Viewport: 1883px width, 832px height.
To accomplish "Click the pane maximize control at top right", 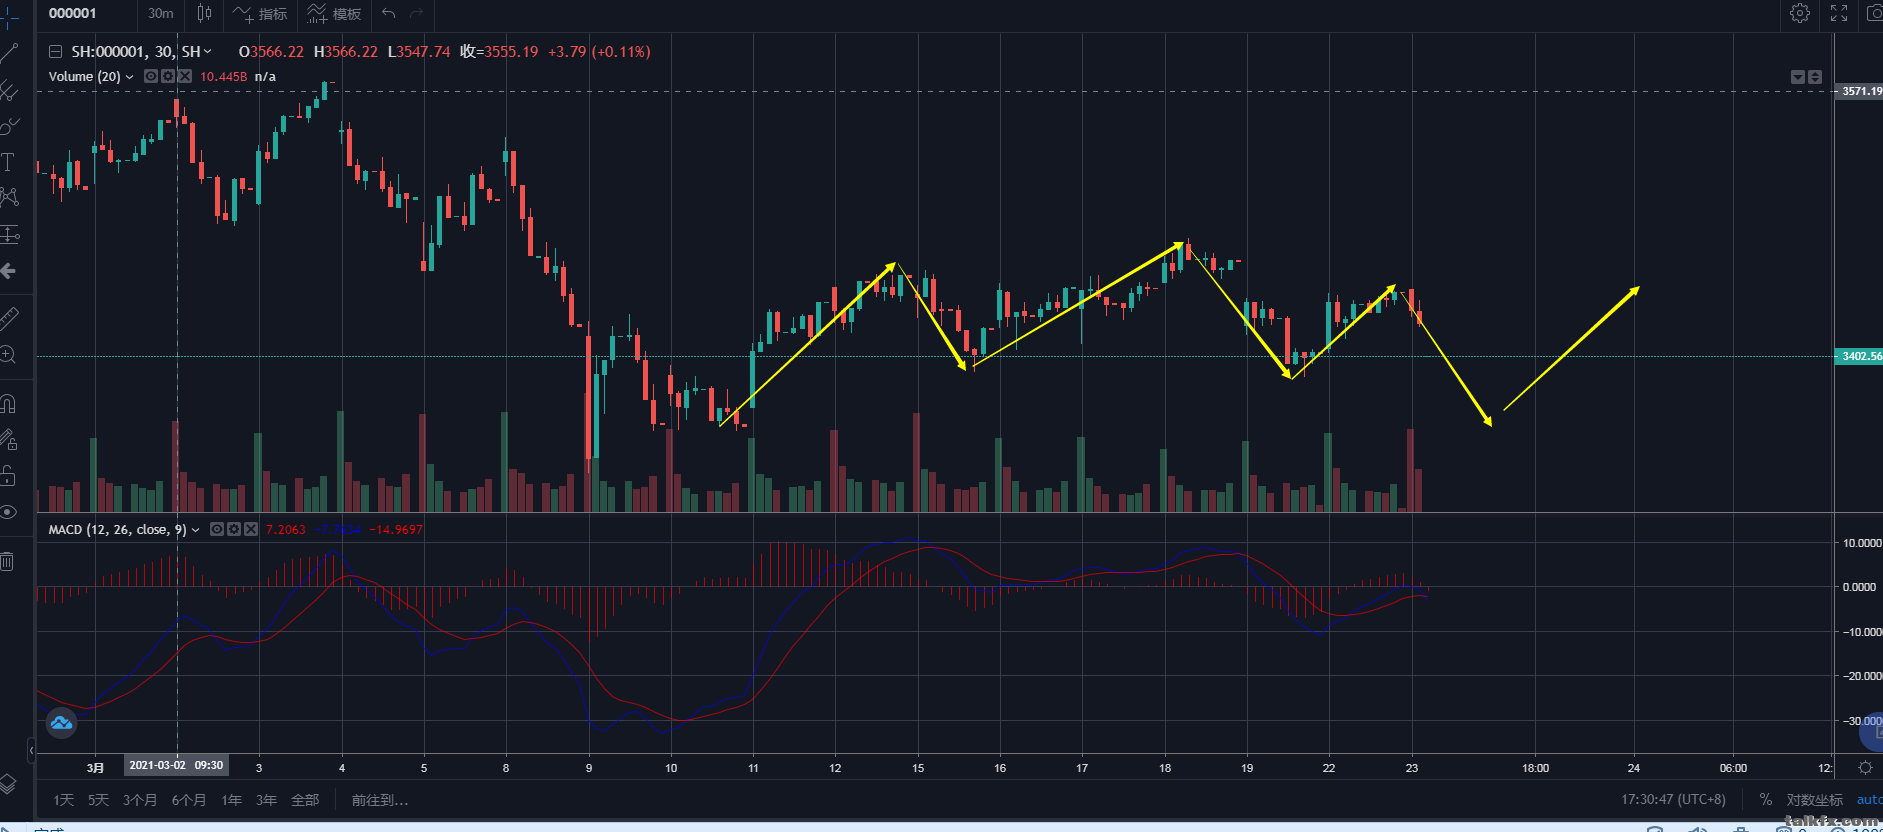I will [1815, 77].
